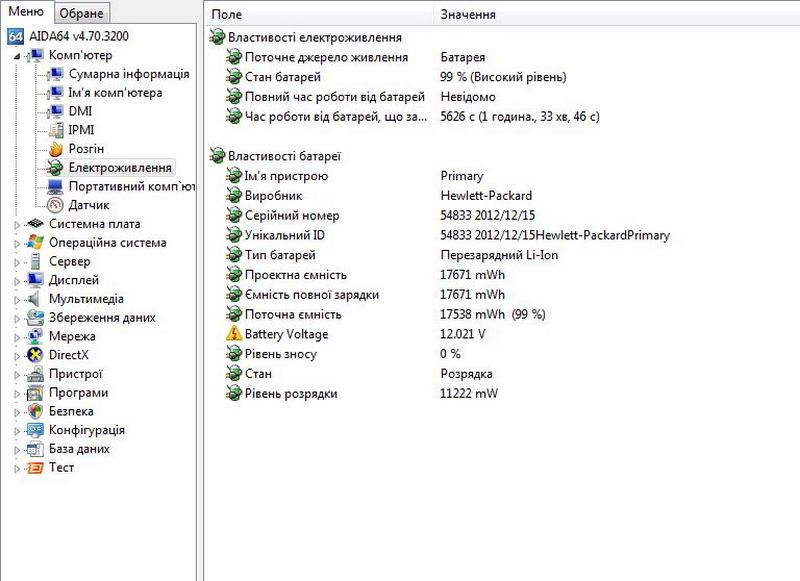The image size is (800, 581).
Task: Click the DirectX icon in tree
Action: (x=36, y=355)
